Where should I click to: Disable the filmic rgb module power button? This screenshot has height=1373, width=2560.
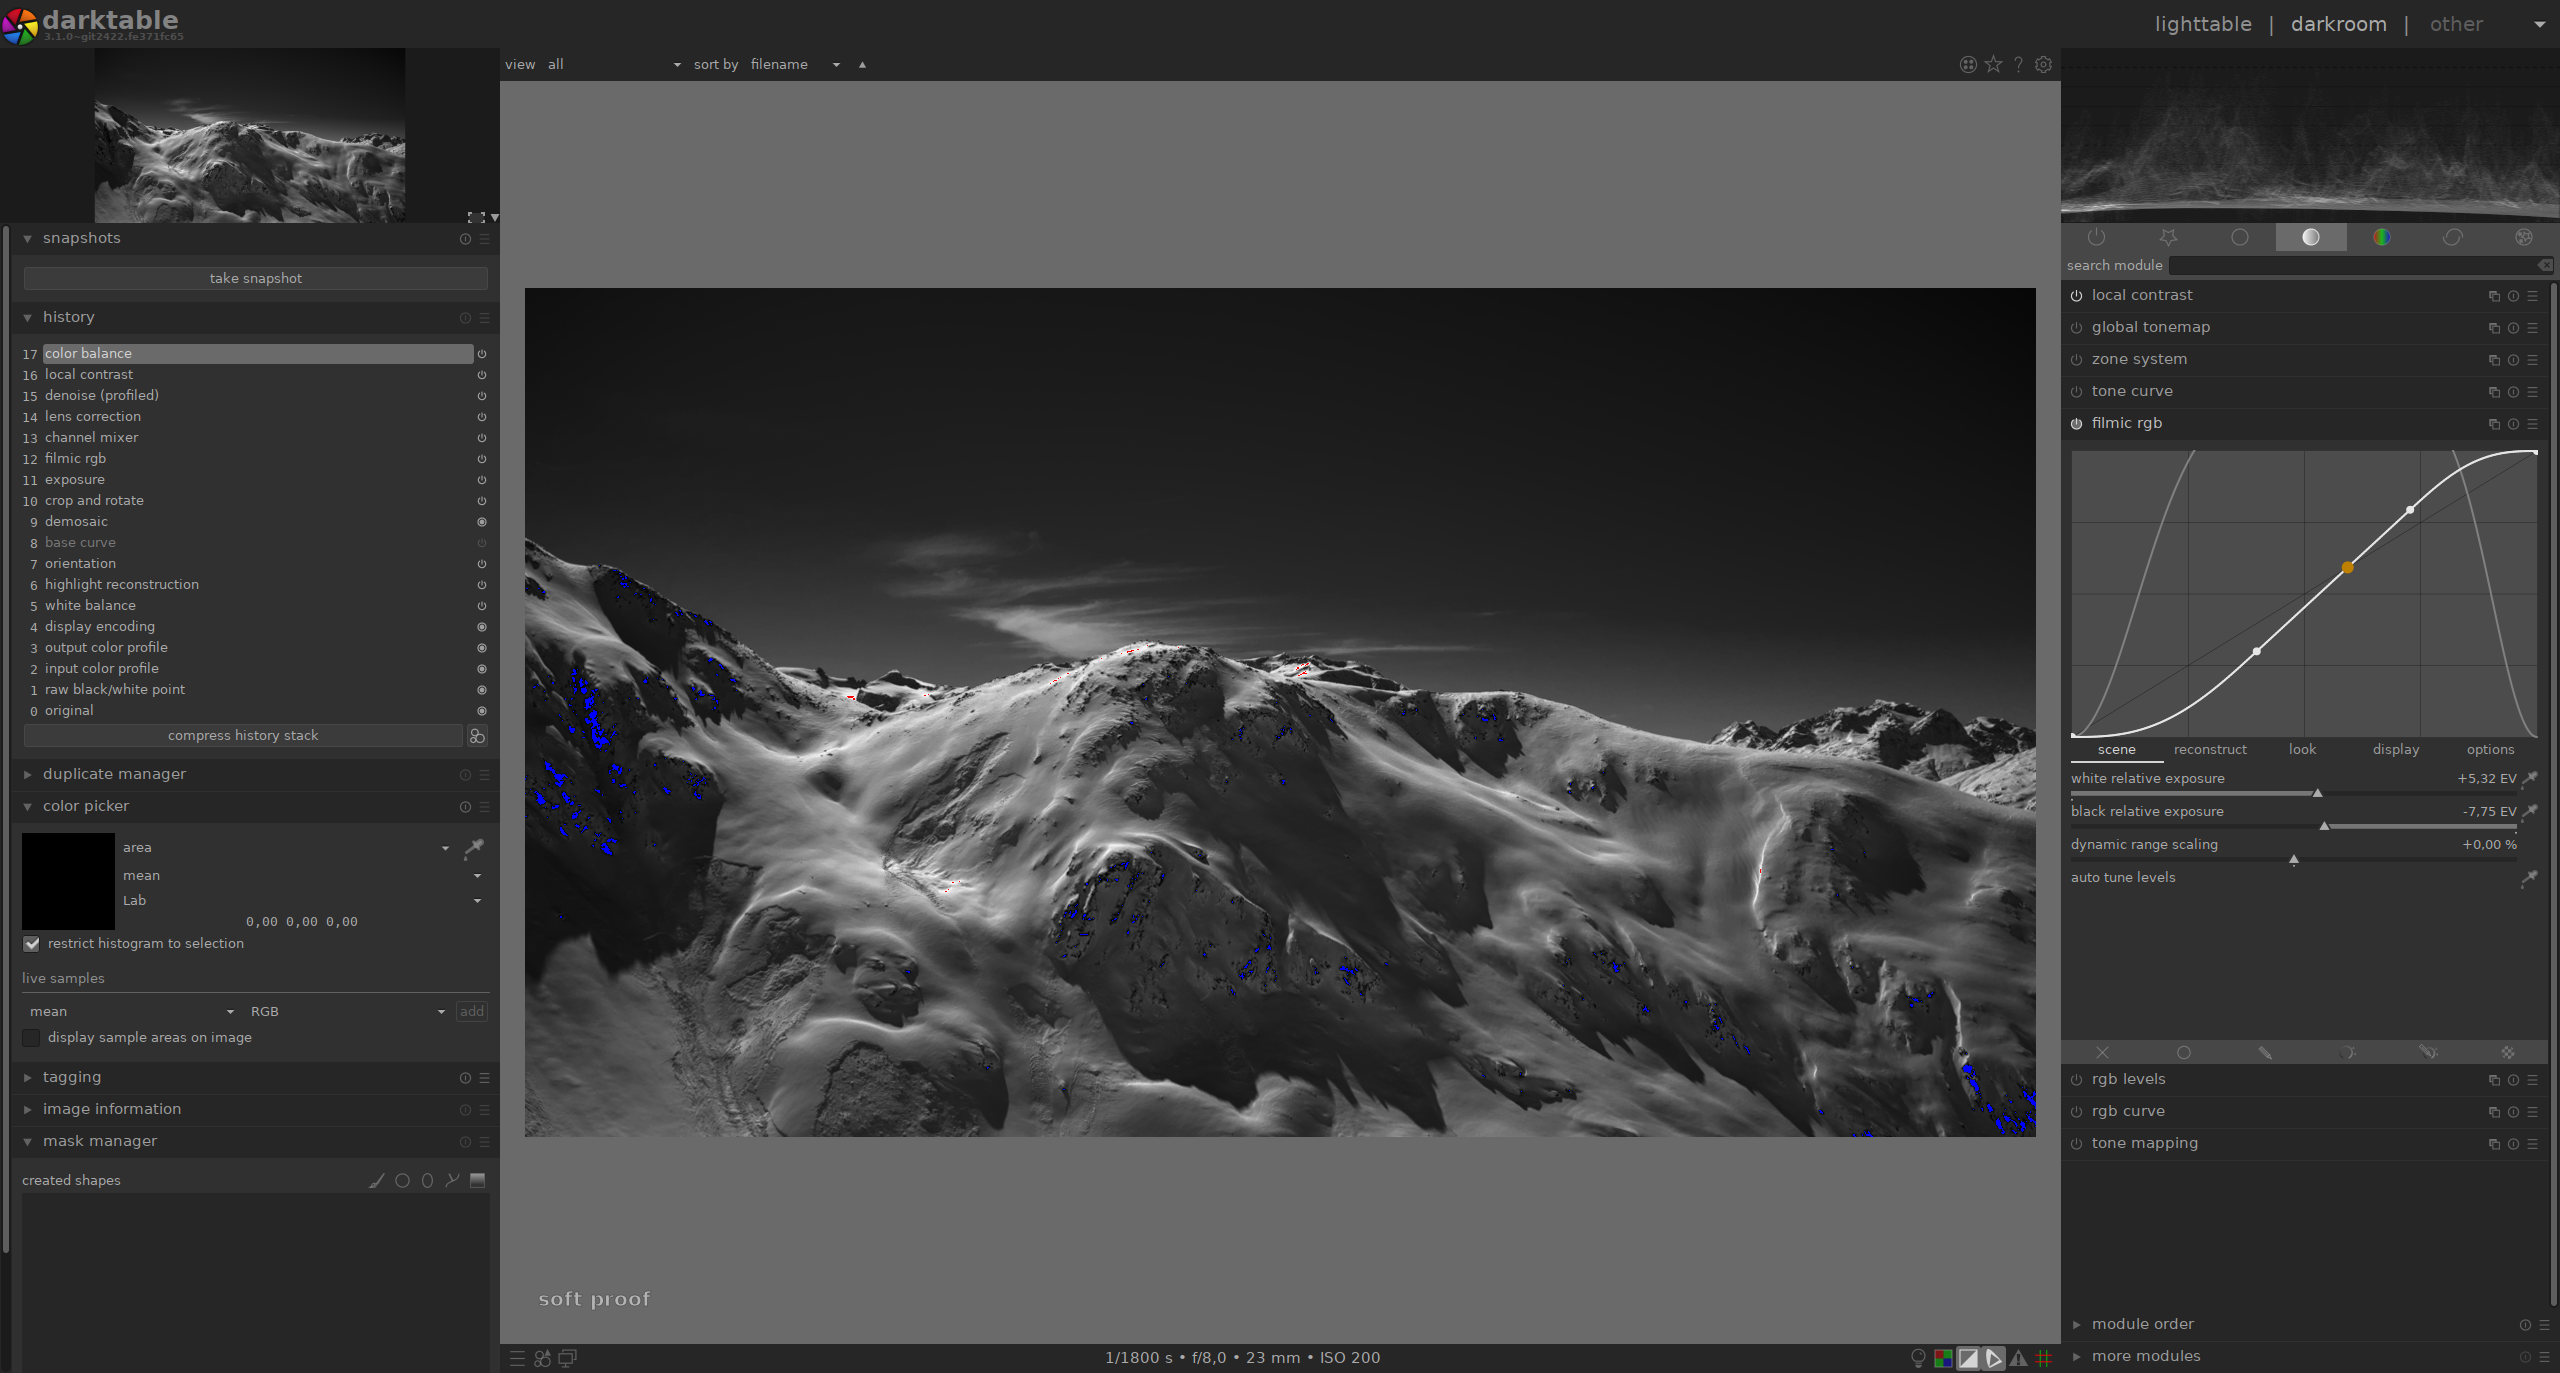click(2076, 424)
